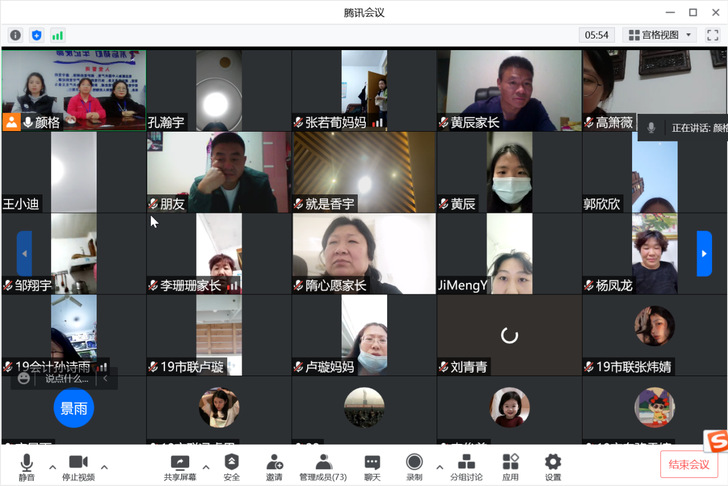Open Manage Members (管理成员) panel
The image size is (728, 486).
(x=323, y=465)
